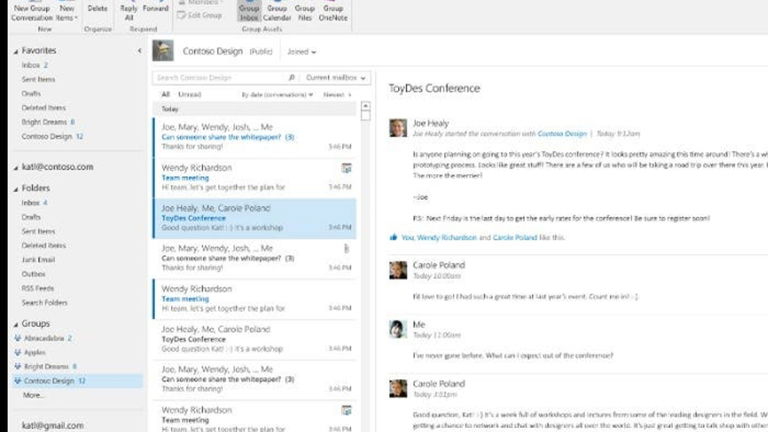The image size is (768, 432).
Task: Open Group OneNote from Group Assets
Action: pyautogui.click(x=333, y=11)
